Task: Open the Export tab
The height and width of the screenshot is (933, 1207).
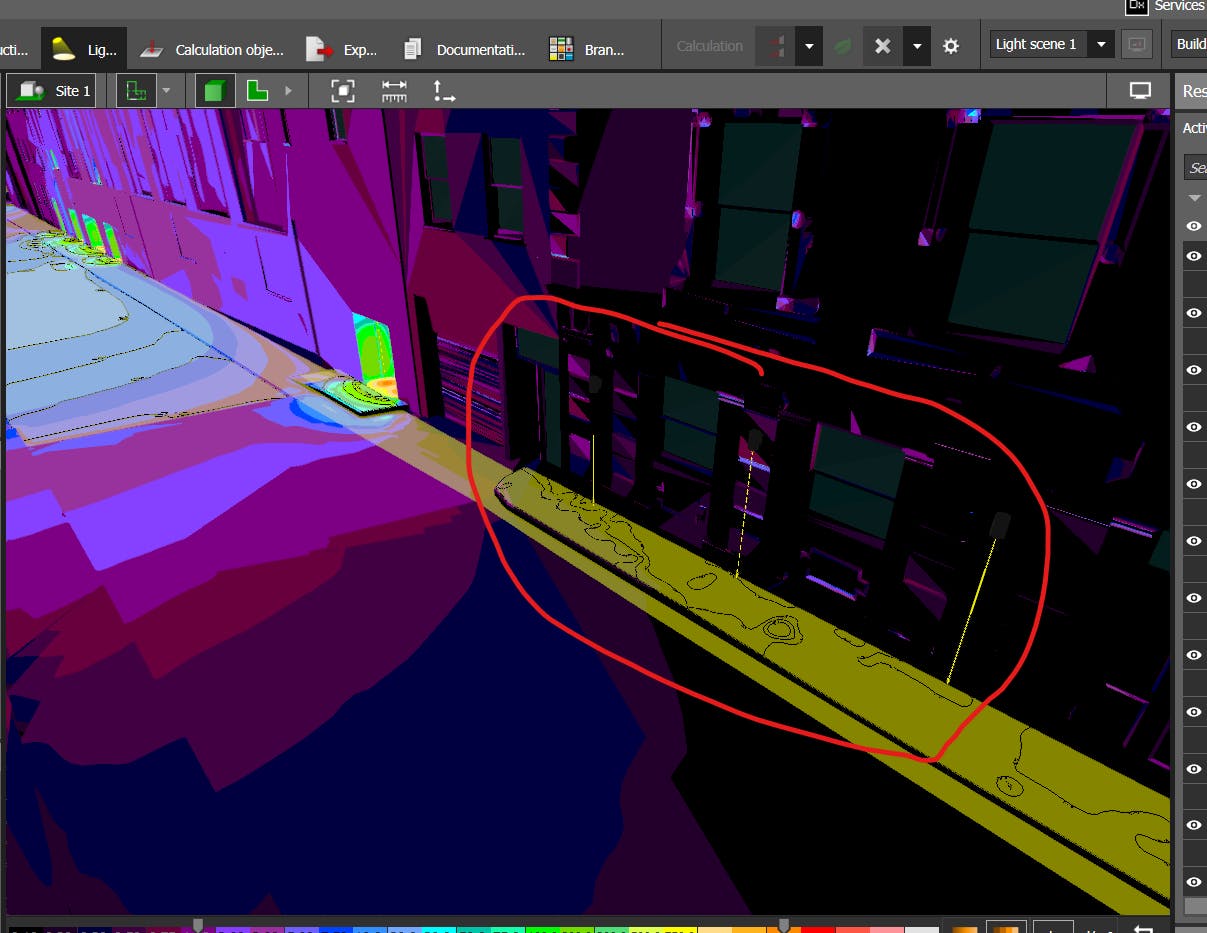Action: click(x=342, y=48)
